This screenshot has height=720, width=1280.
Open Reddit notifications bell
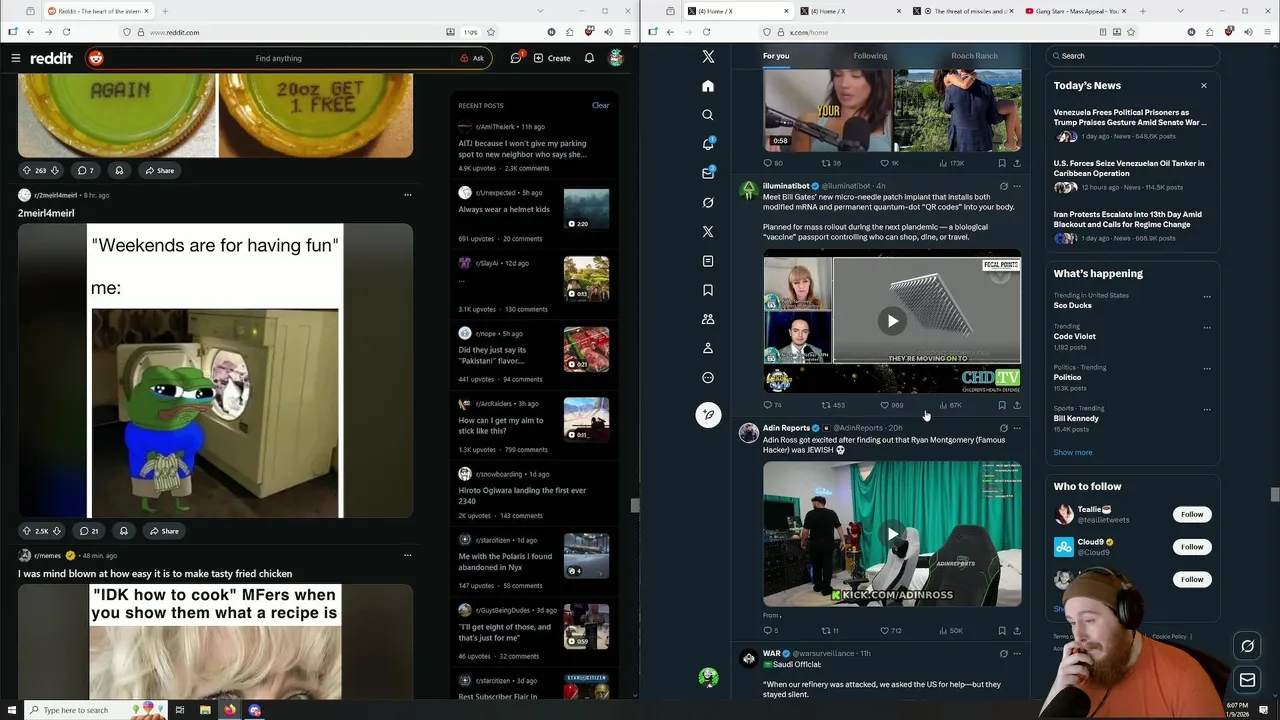[589, 58]
